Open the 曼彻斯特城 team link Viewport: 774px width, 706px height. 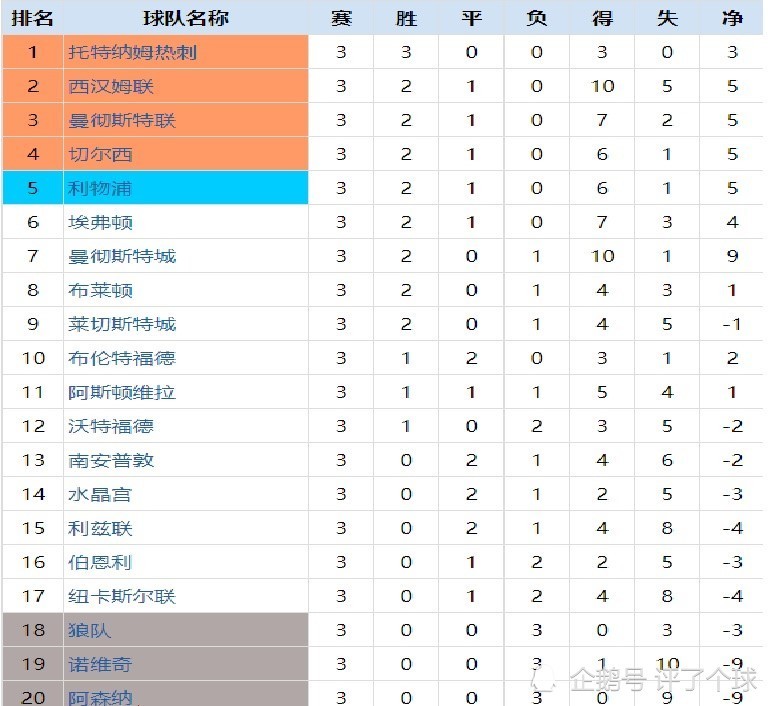(122, 256)
